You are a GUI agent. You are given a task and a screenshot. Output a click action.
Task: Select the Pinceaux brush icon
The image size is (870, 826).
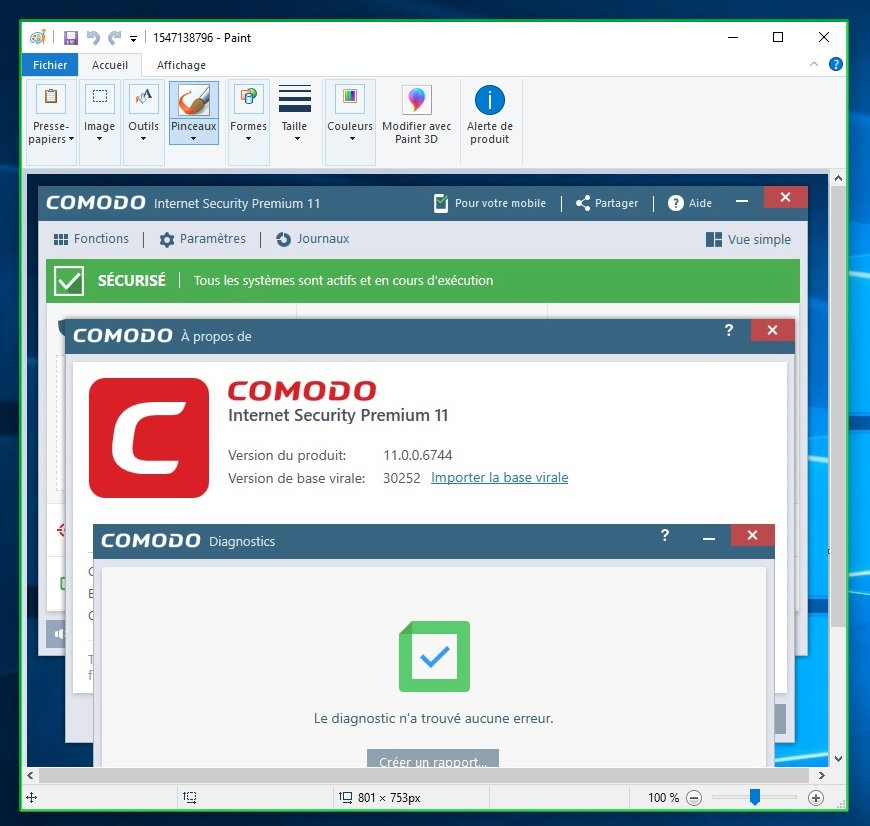point(194,100)
